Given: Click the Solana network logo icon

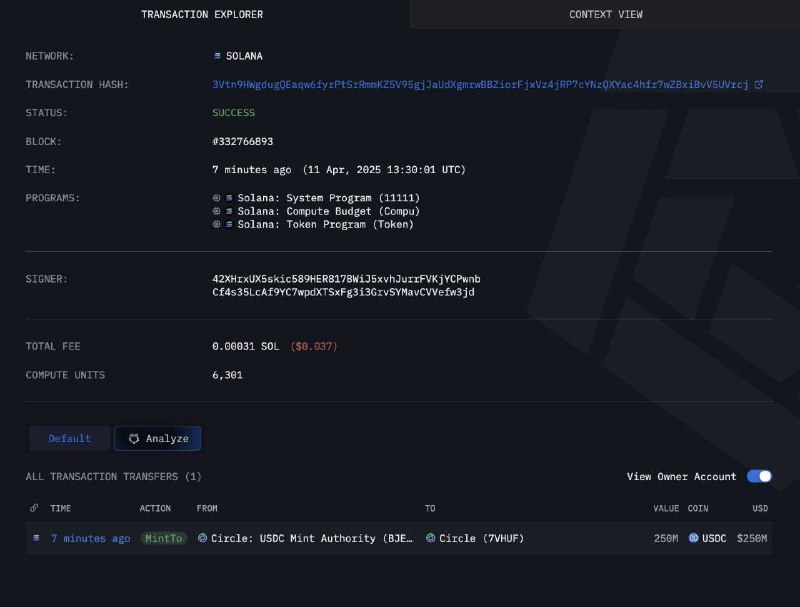Looking at the screenshot, I should [217, 56].
